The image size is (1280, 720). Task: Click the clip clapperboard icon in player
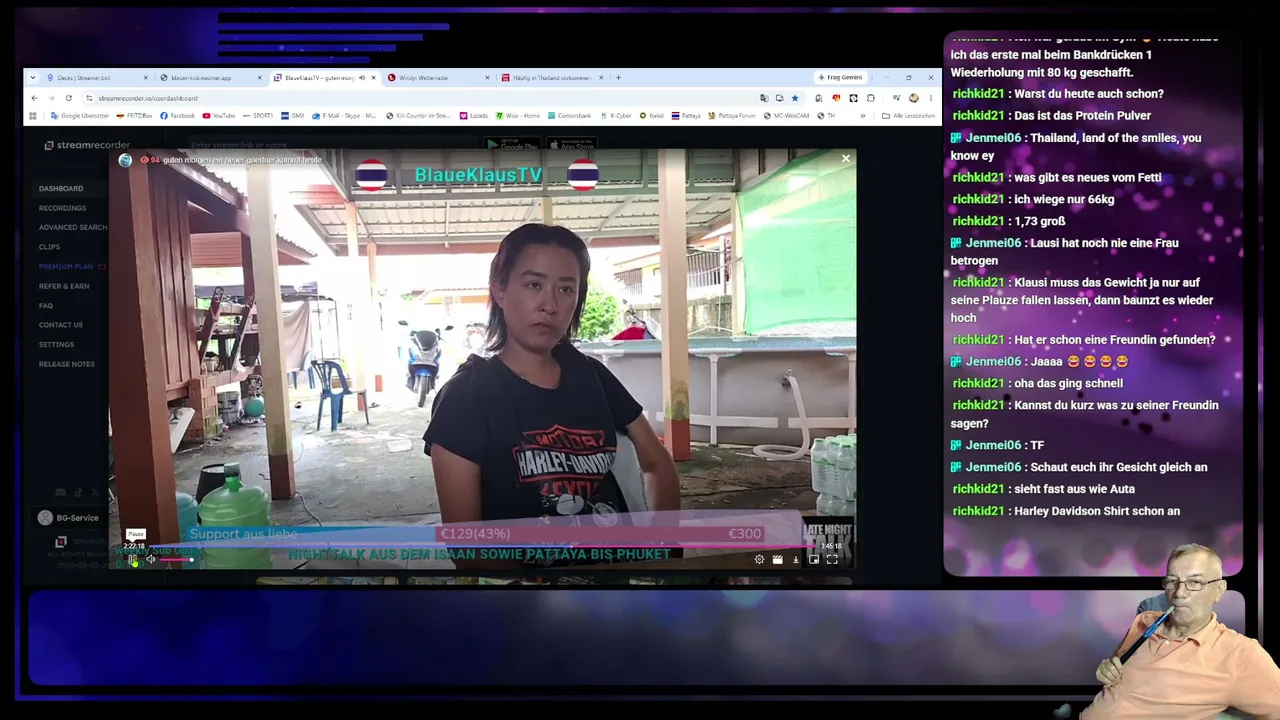point(777,559)
